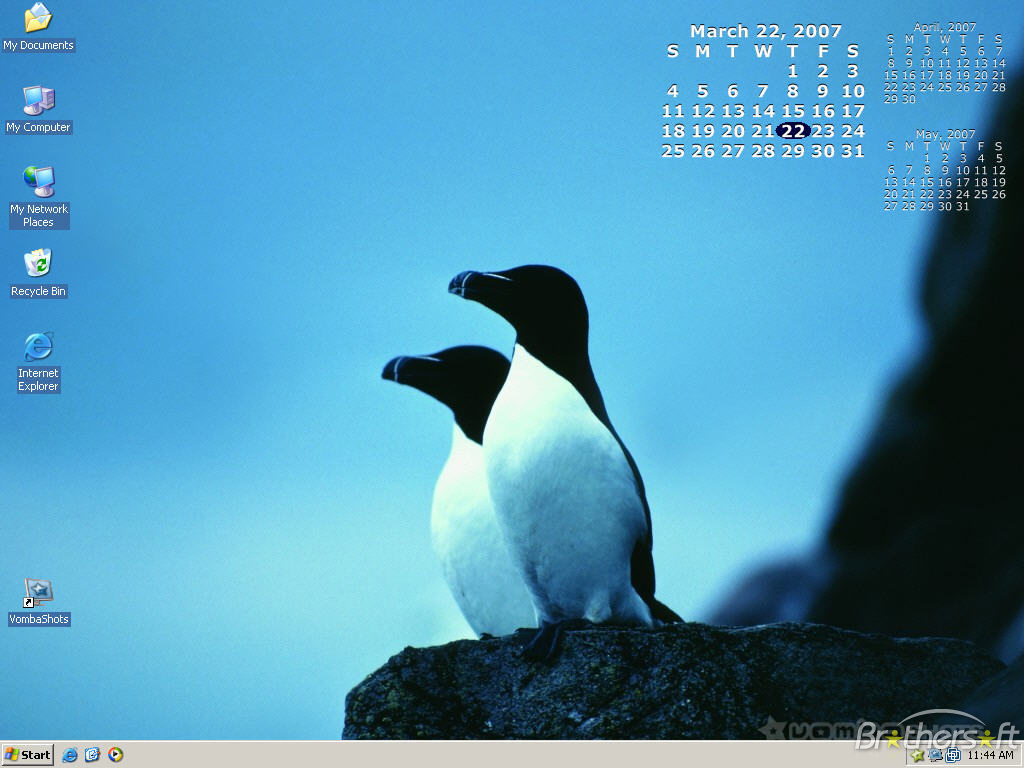Click the overlapping blue squares tray icon
The width and height of the screenshot is (1024, 768).
pyautogui.click(x=953, y=756)
